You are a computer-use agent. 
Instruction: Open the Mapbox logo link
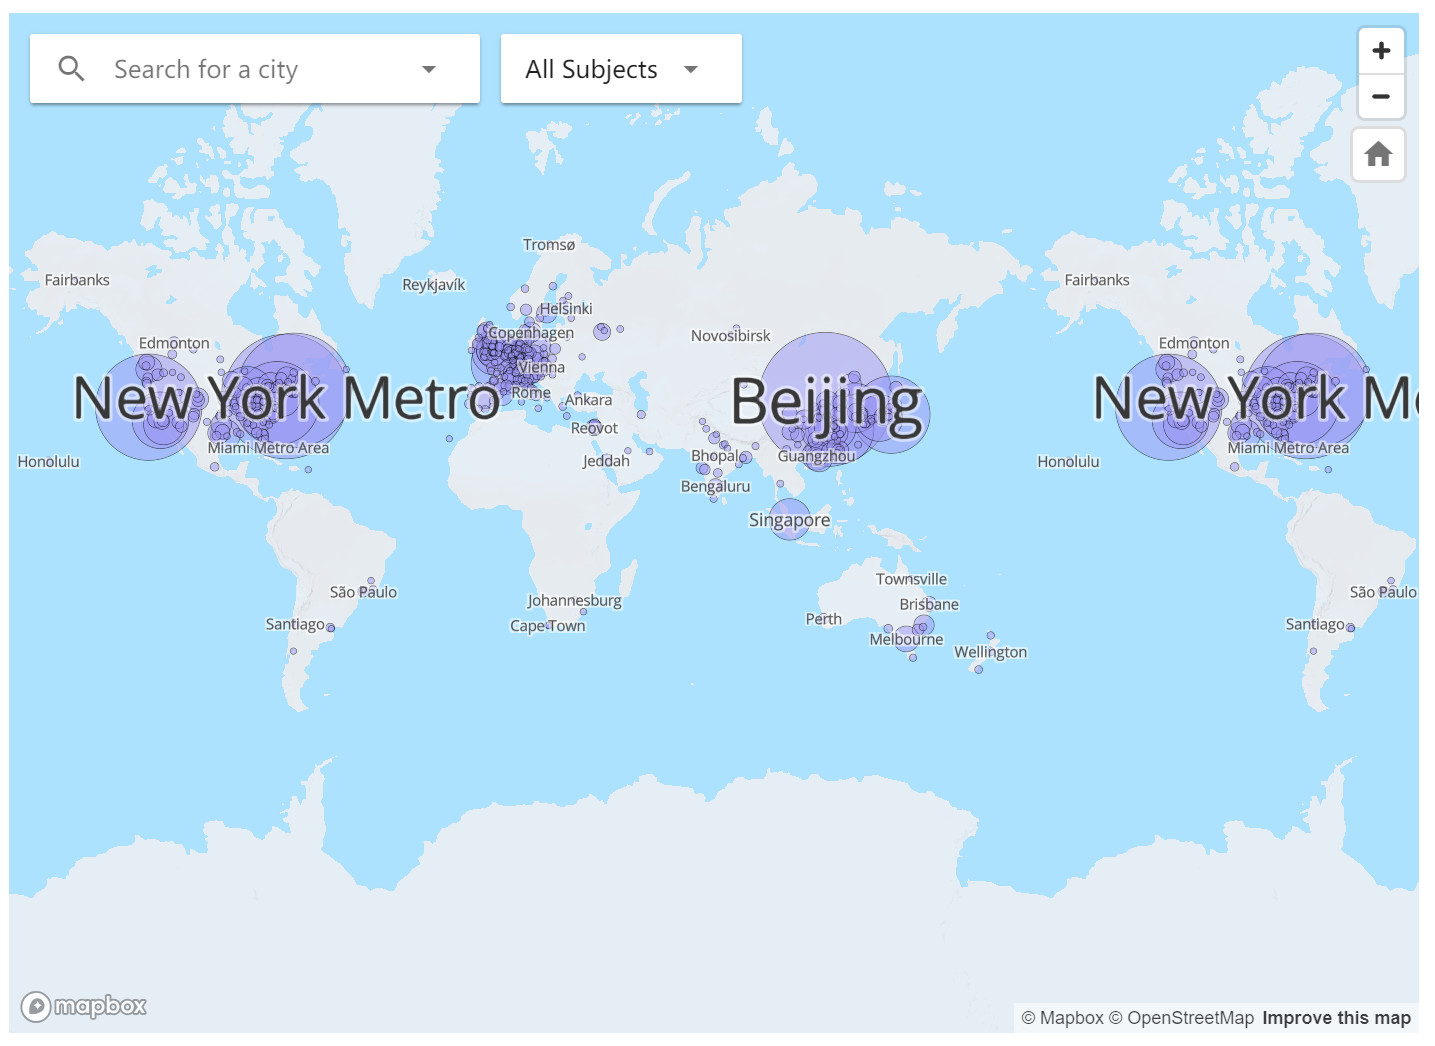click(x=84, y=1005)
